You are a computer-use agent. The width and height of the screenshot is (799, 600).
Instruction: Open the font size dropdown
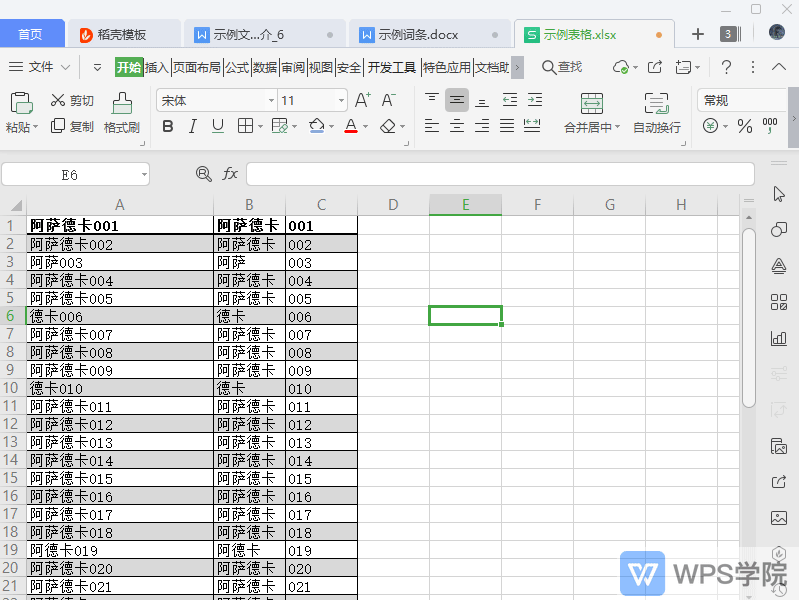coord(341,101)
